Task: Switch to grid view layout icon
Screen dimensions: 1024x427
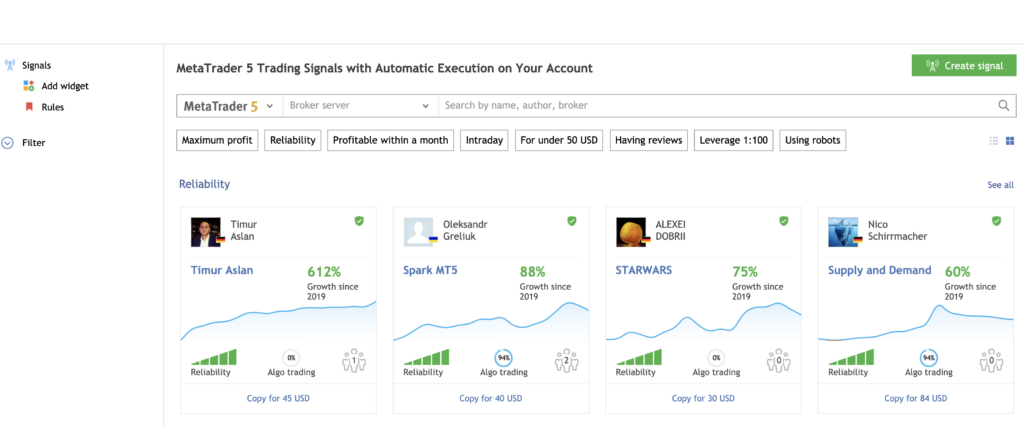Action: [1010, 140]
